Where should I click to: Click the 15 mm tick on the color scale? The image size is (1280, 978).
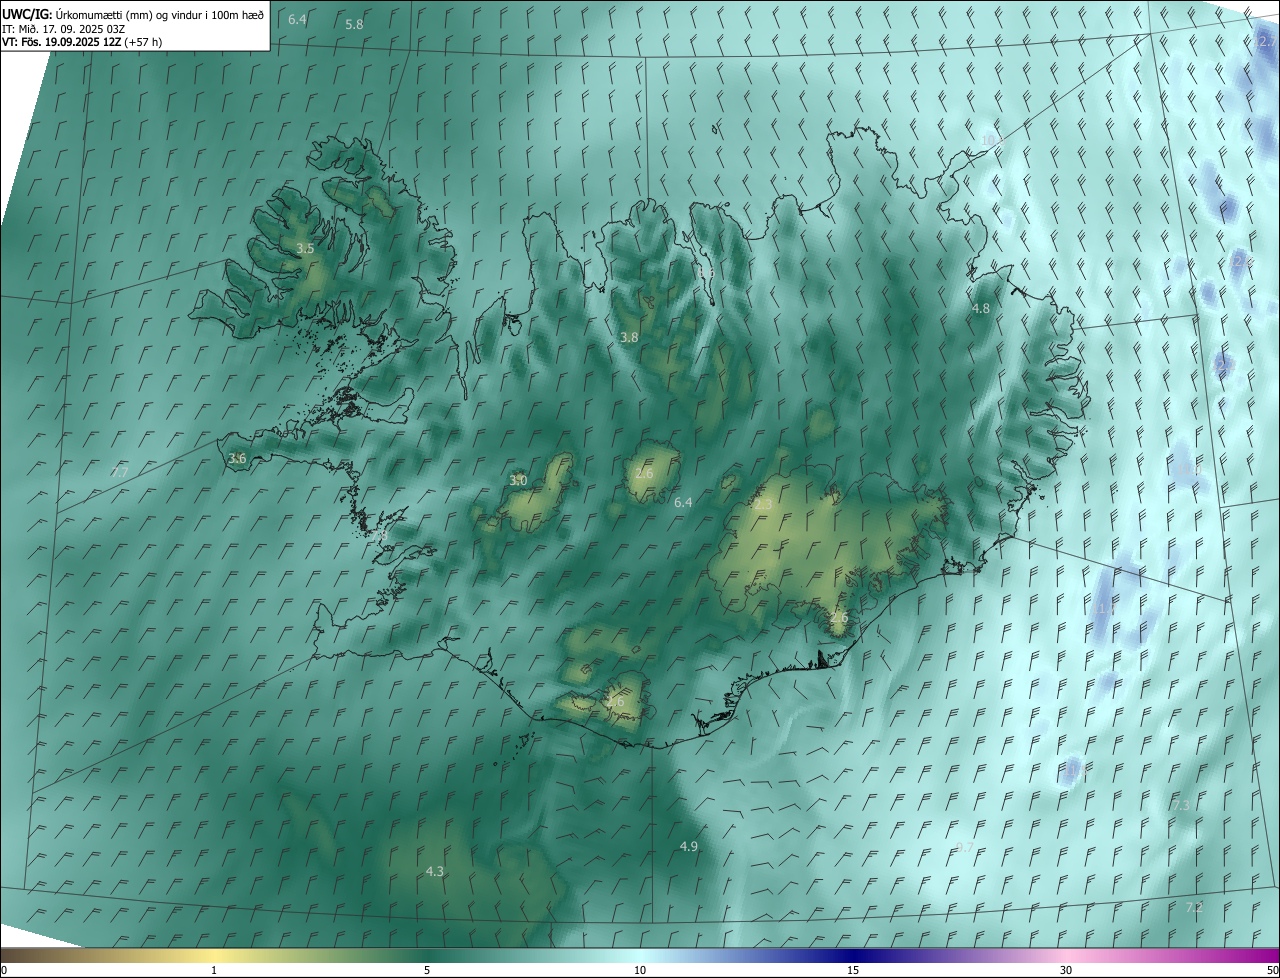coord(853,970)
